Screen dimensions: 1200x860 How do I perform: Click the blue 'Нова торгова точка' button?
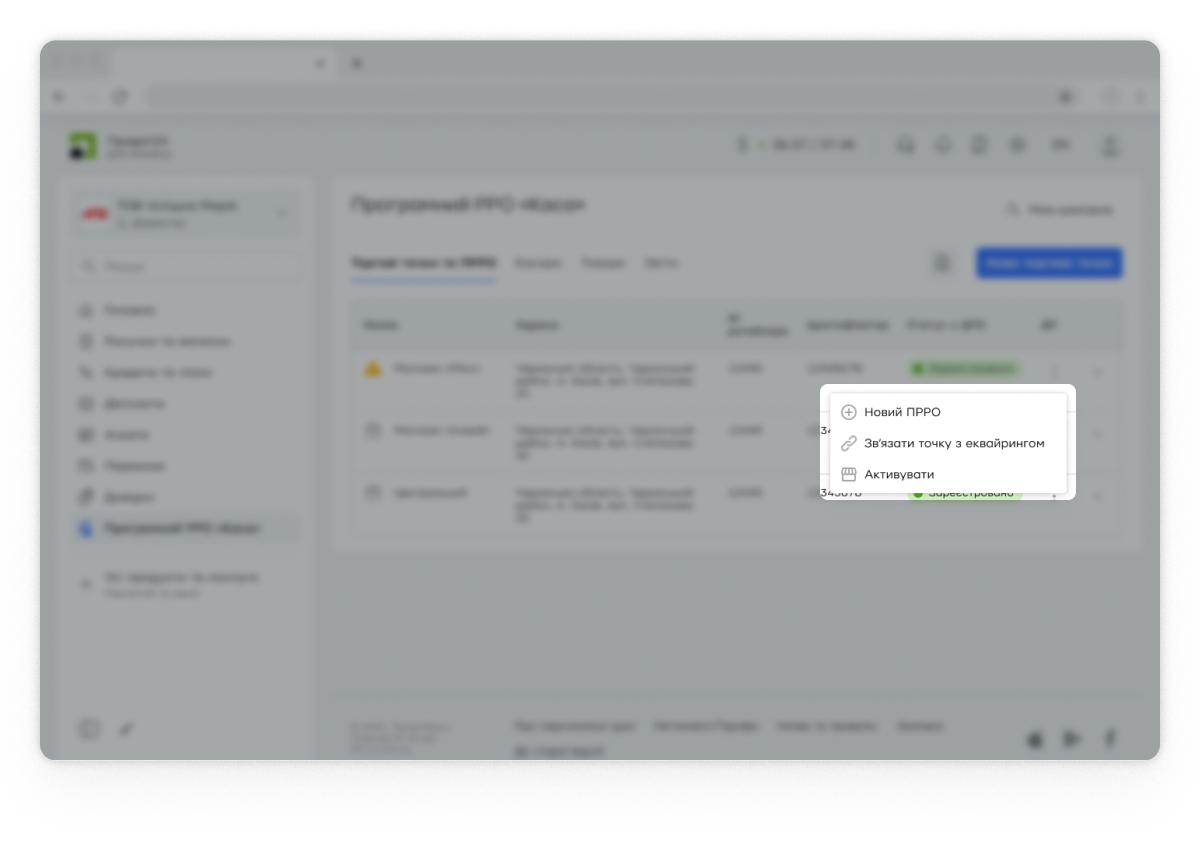click(x=1049, y=263)
